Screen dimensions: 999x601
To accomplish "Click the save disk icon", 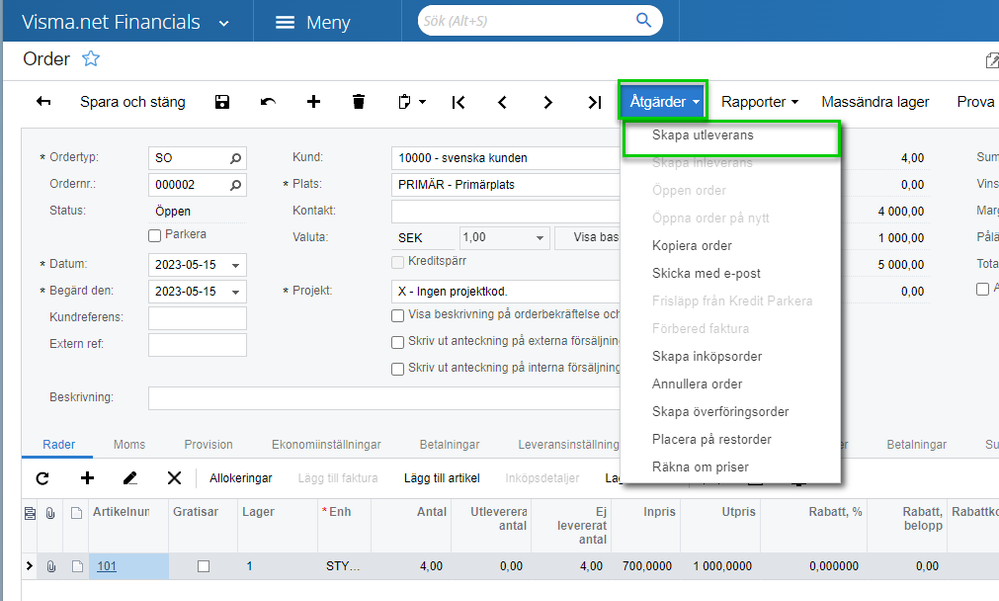I will [222, 102].
